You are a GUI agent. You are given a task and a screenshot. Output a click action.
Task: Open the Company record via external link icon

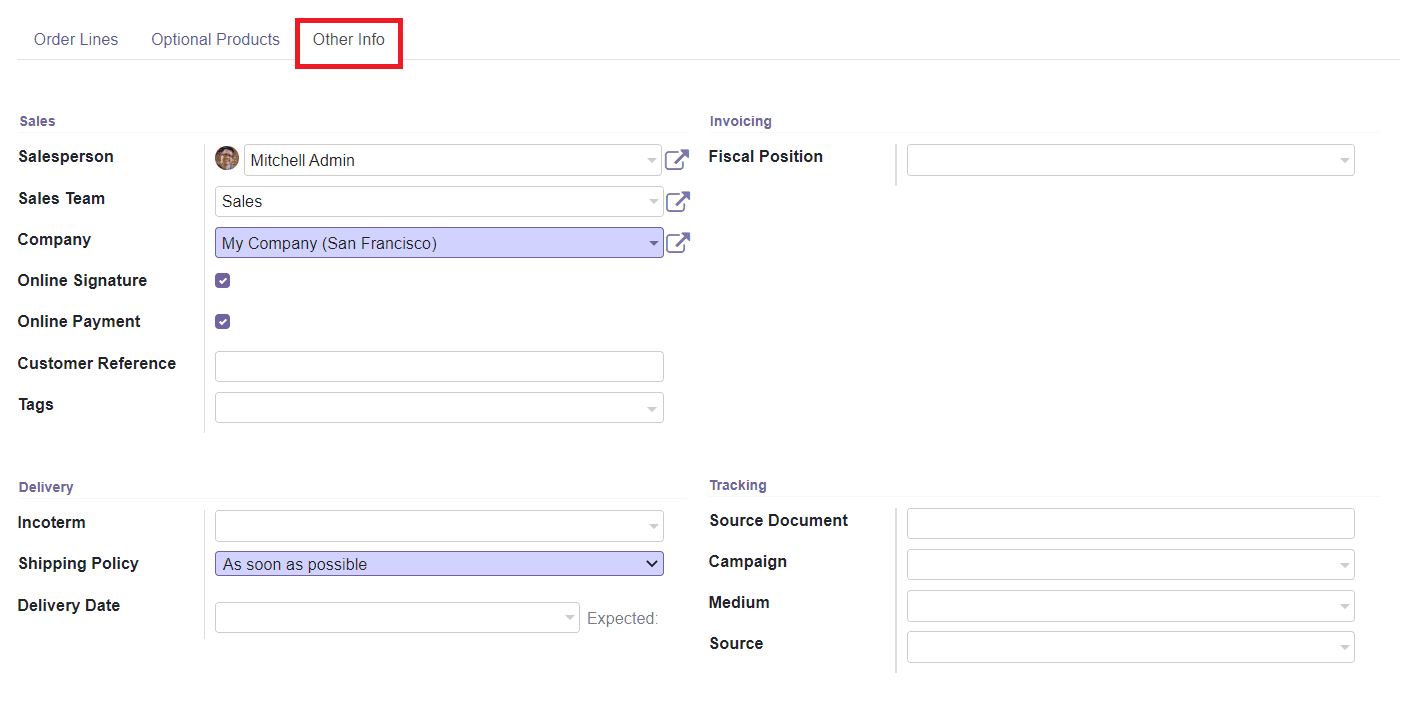677,242
